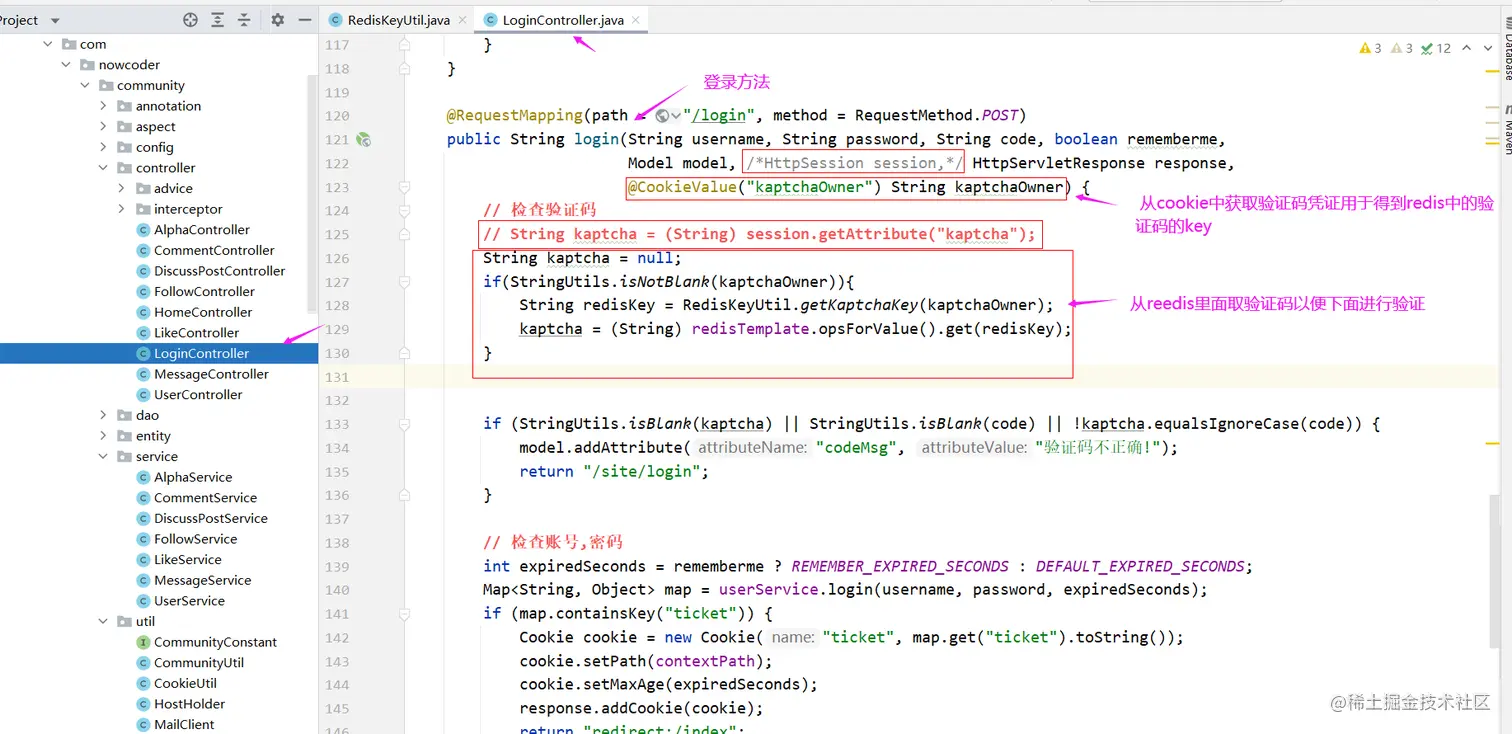Image resolution: width=1512 pixels, height=734 pixels.
Task: Open HostHolder class
Action: tap(189, 704)
